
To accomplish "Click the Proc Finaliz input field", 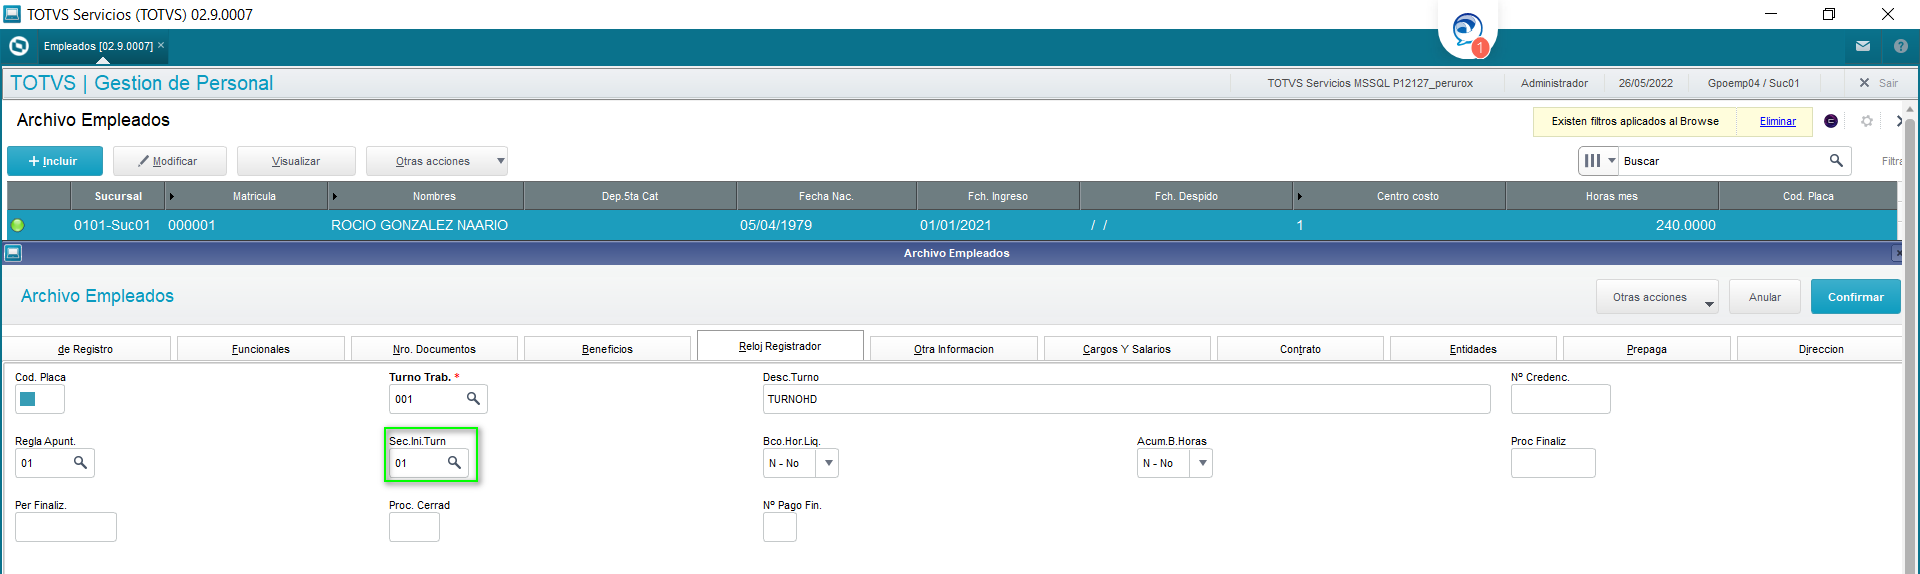I will click(1552, 463).
